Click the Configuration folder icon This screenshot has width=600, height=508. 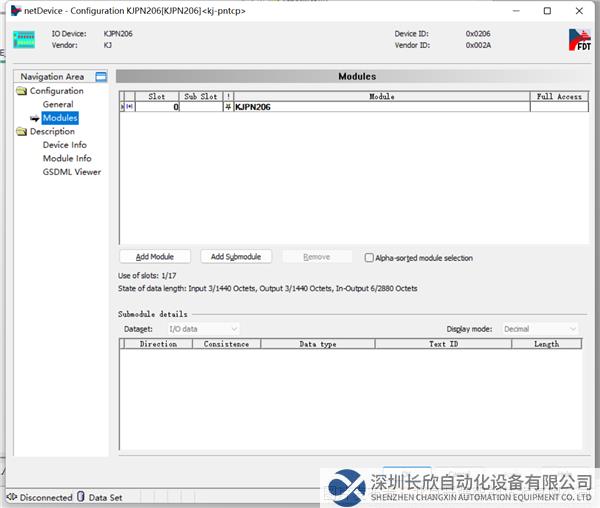22,91
